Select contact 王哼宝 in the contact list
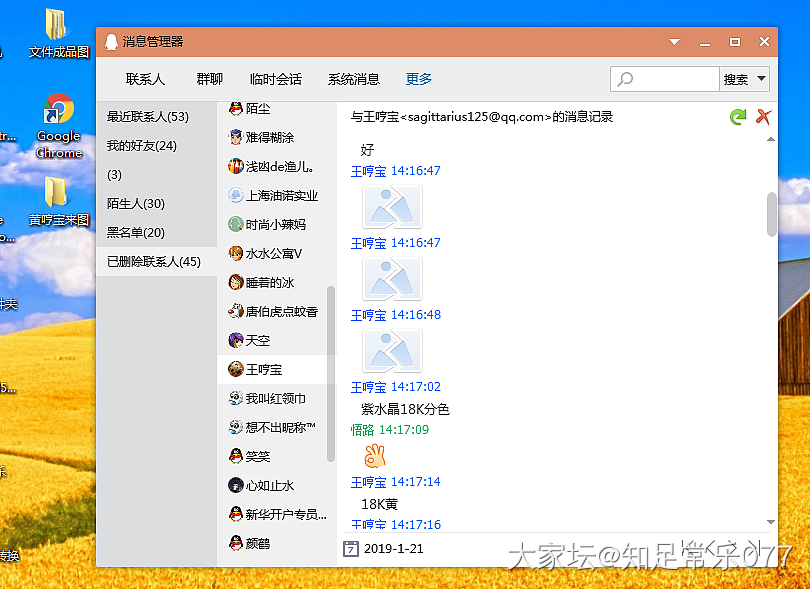Viewport: 810px width, 589px height. (x=264, y=369)
